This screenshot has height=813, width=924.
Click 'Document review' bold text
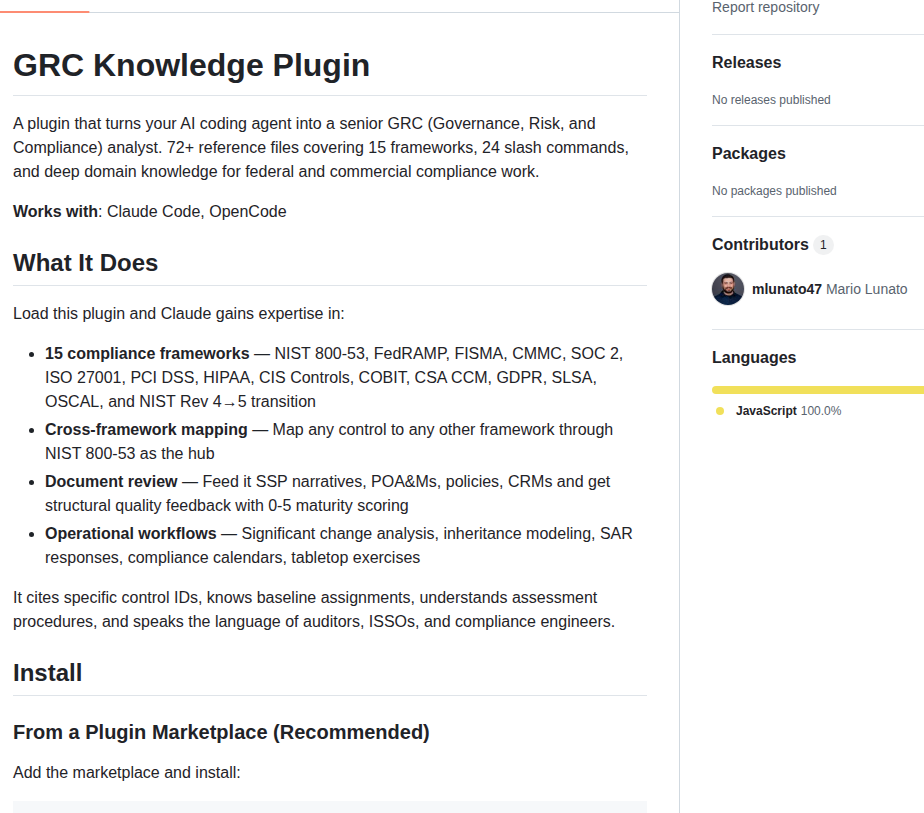[111, 481]
